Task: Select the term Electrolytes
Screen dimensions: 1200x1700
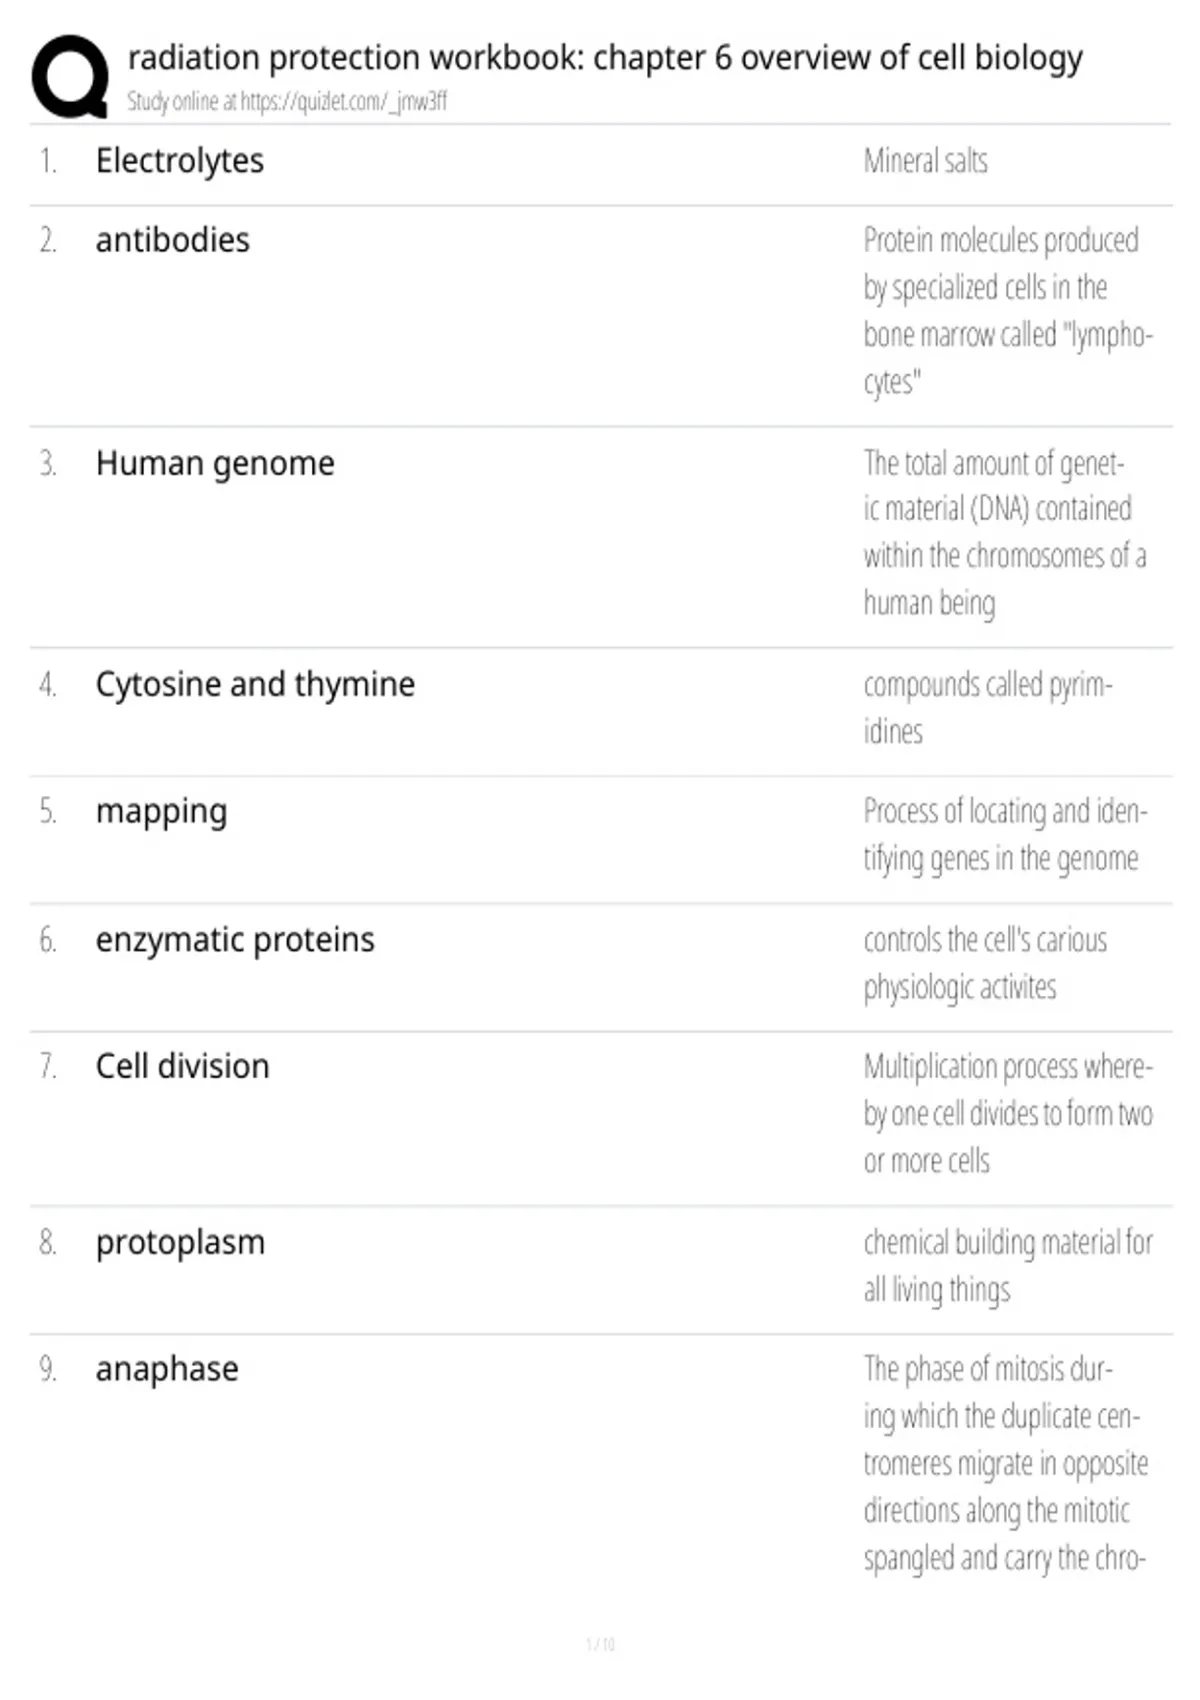Action: tap(180, 160)
